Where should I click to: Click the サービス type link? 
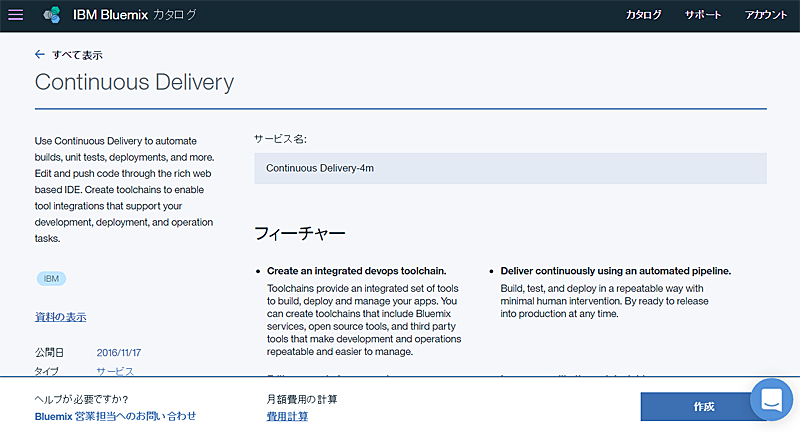(115, 371)
